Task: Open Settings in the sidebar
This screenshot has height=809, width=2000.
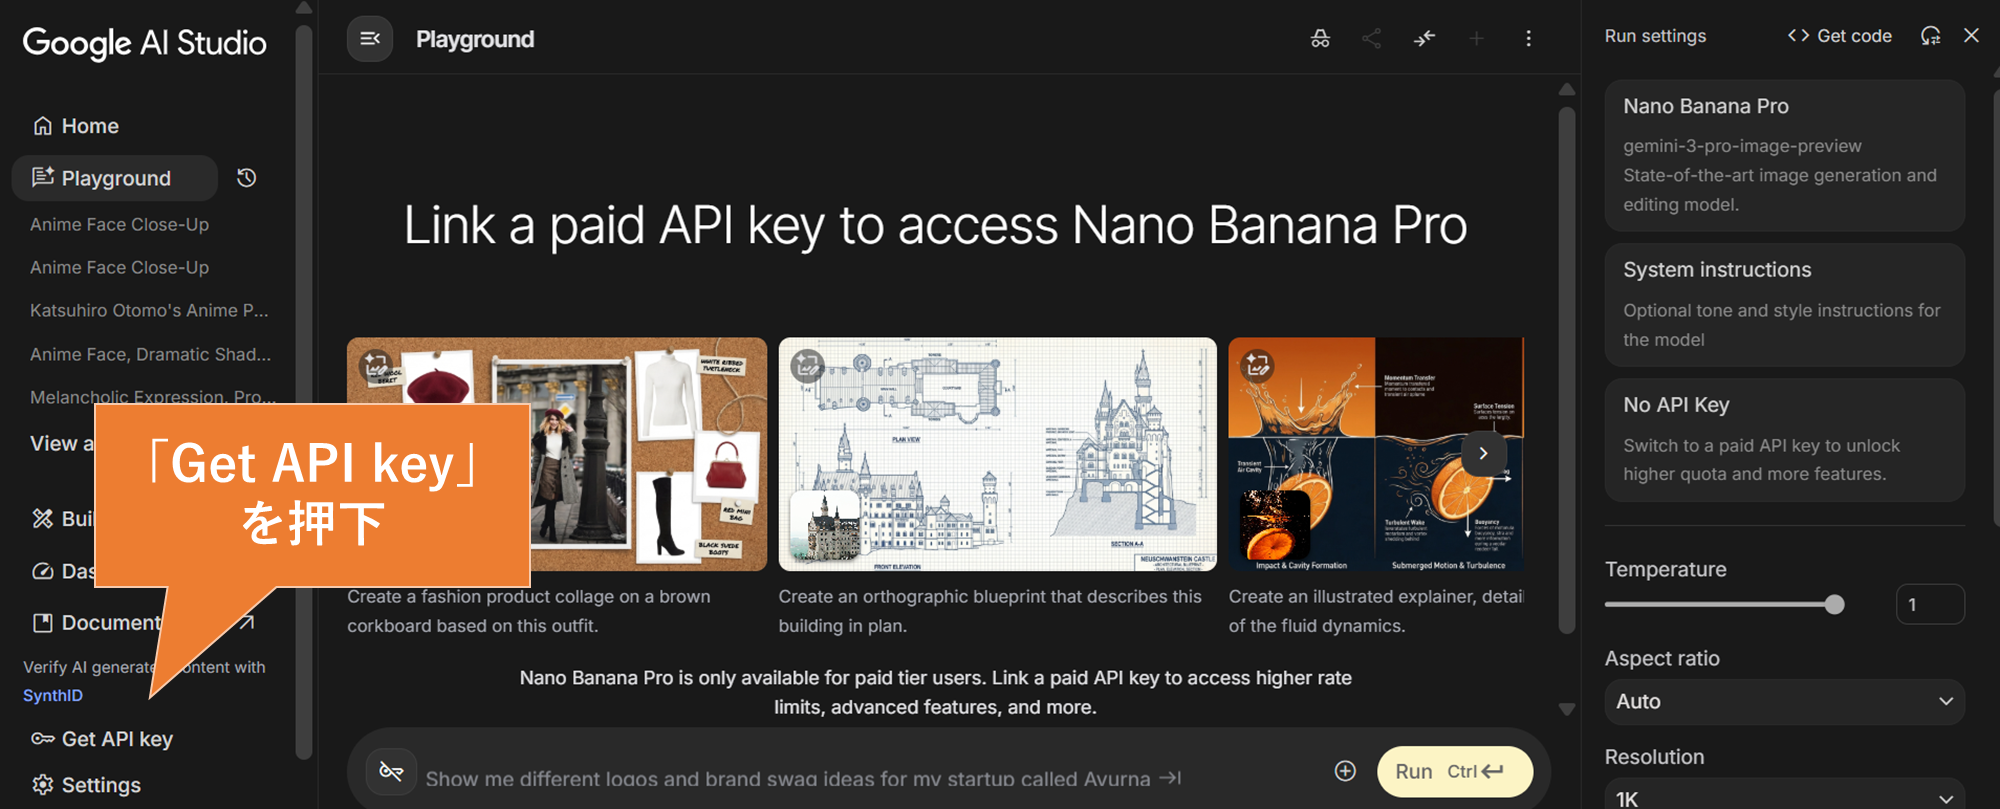Action: tap(100, 785)
